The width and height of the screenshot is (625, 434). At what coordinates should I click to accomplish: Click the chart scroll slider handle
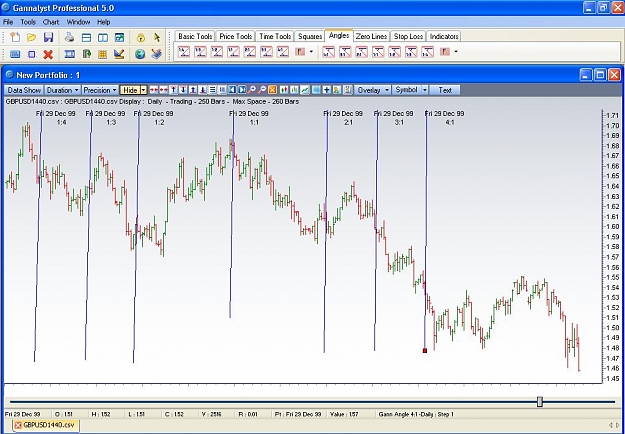540,401
